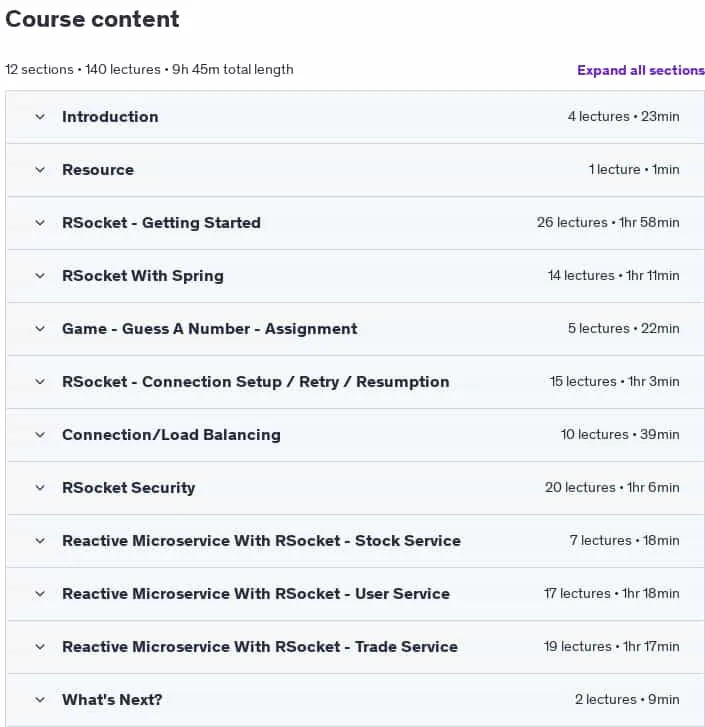705x727 pixels.
Task: Expand the Trade Service section chevron
Action: pyautogui.click(x=40, y=647)
